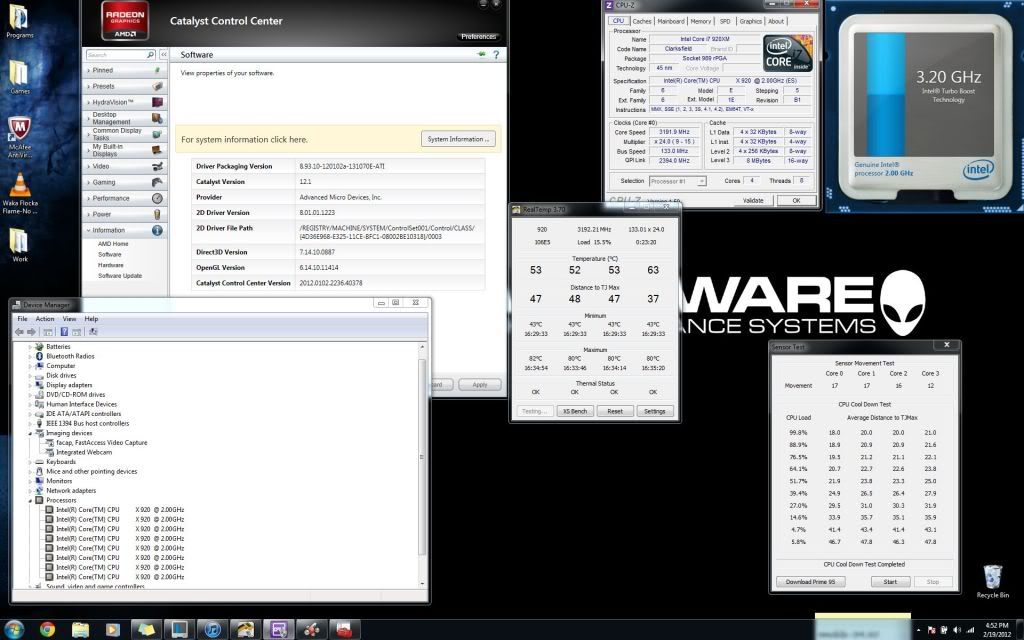This screenshot has width=1024, height=640.
Task: Select AMD Home under Information
Action: (x=113, y=244)
